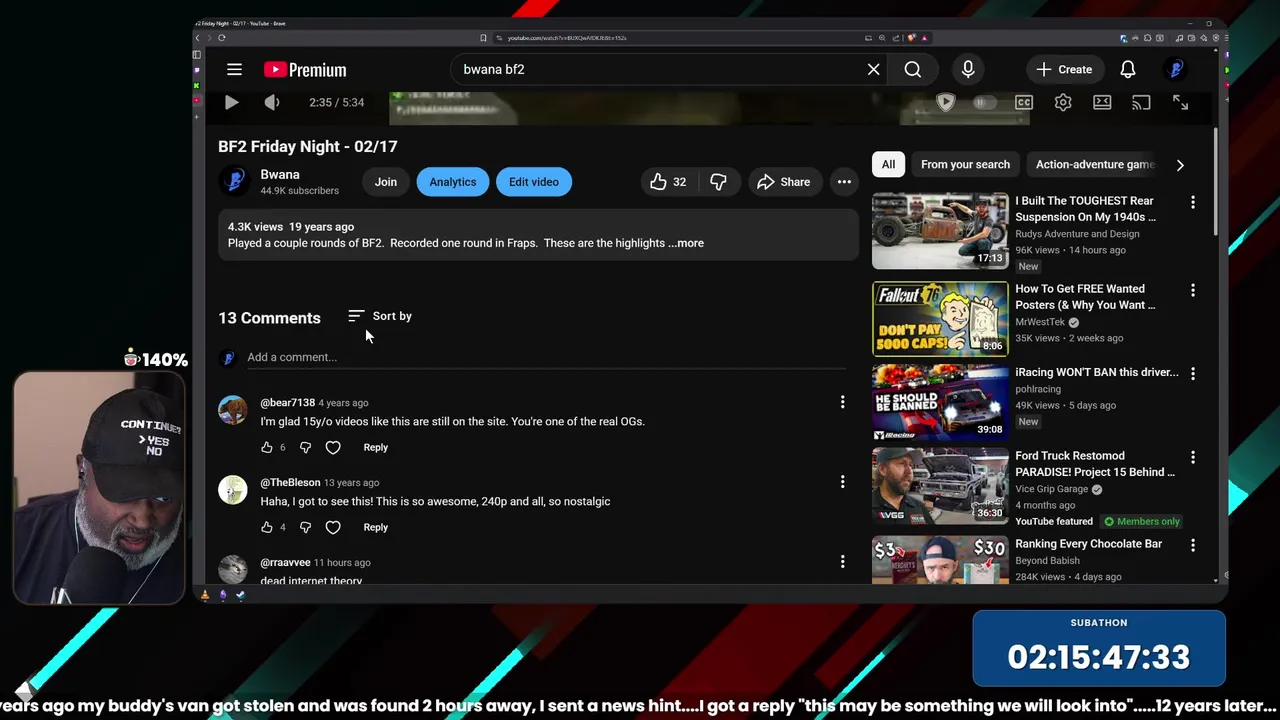Enter fullscreen mode in the player

(1180, 102)
